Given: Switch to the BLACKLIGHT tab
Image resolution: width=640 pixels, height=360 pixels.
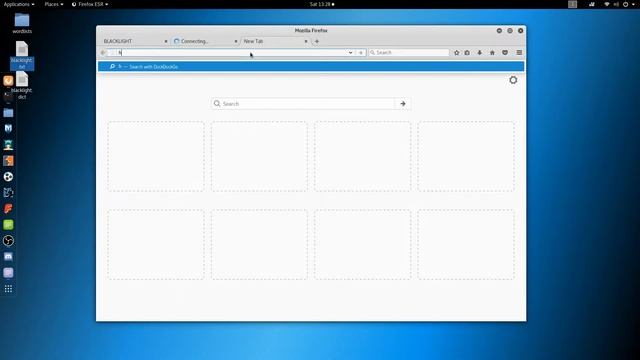Looking at the screenshot, I should click(x=134, y=41).
